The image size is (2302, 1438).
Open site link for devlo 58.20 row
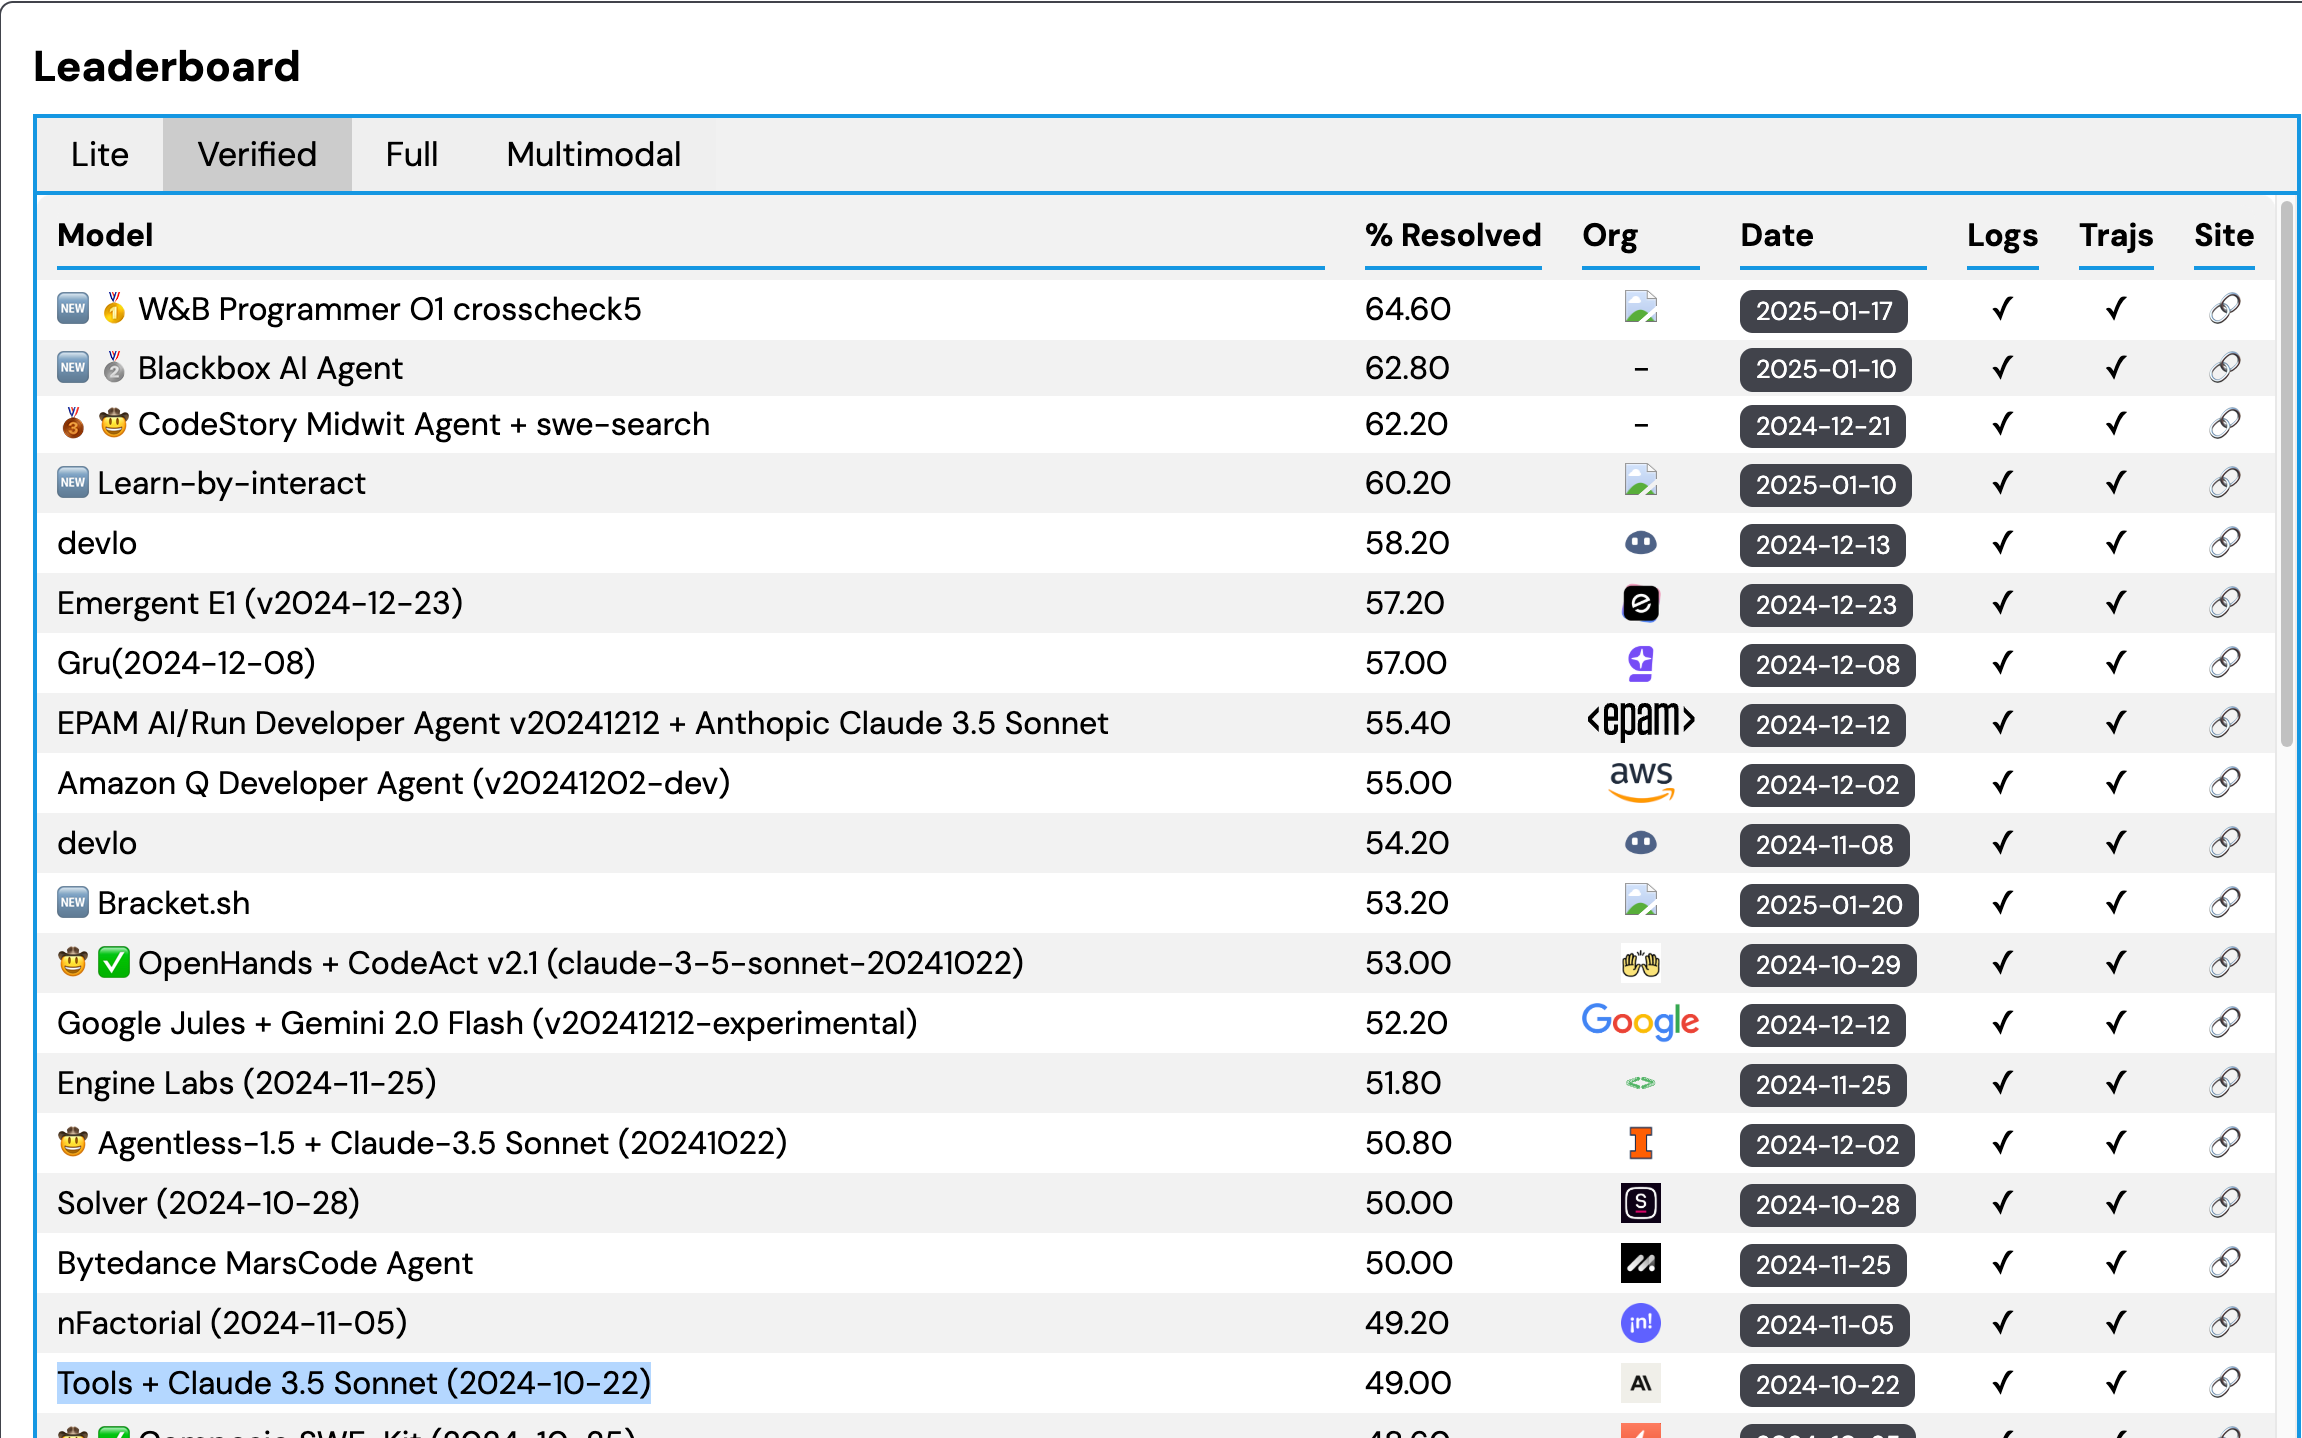point(2224,543)
